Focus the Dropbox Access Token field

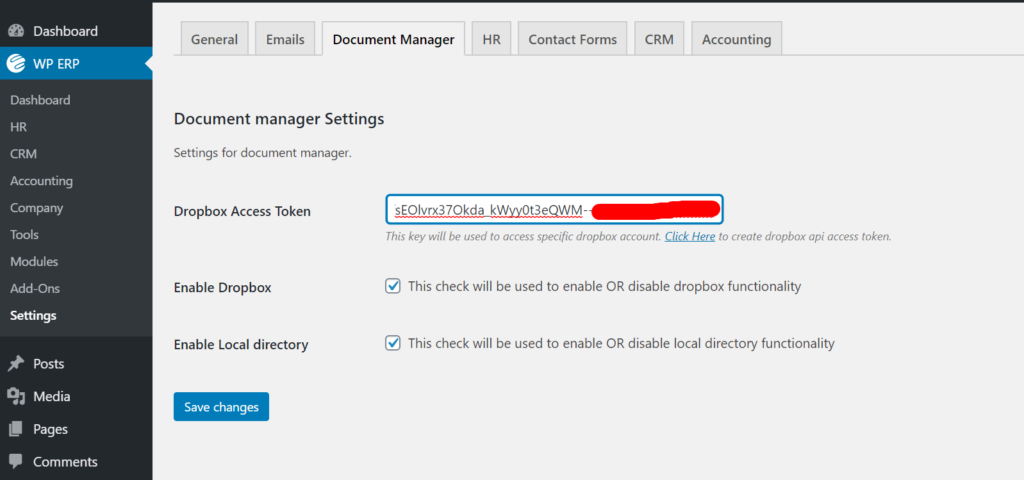pyautogui.click(x=554, y=210)
